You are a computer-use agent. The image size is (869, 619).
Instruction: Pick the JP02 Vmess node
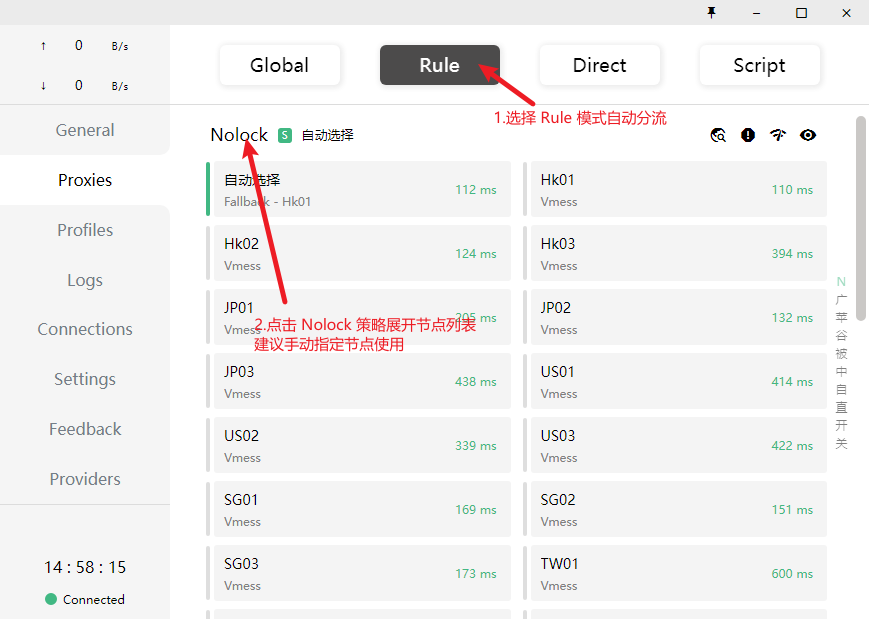(x=677, y=317)
